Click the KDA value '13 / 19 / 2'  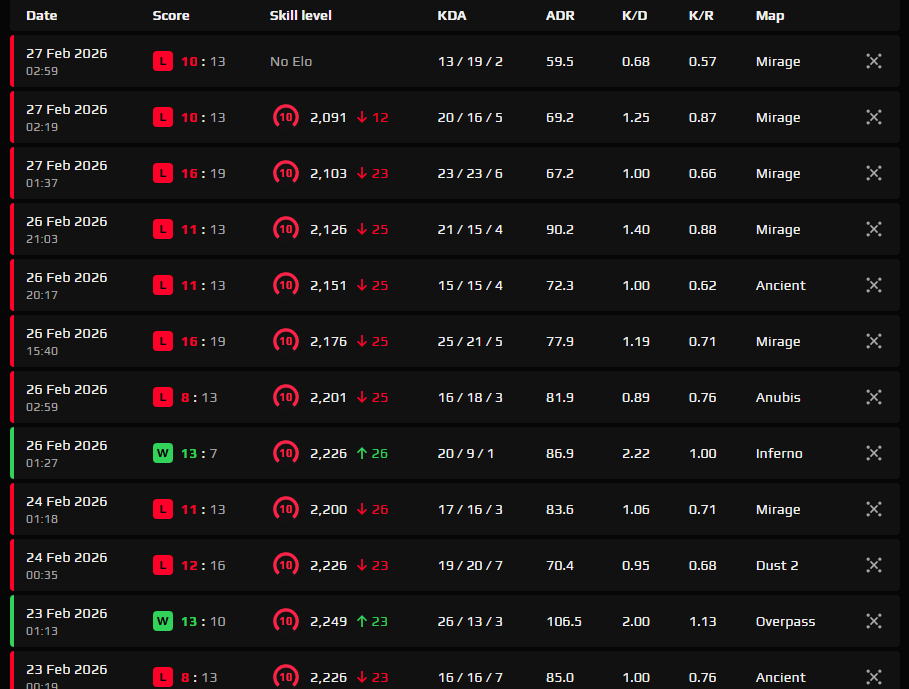pos(470,61)
